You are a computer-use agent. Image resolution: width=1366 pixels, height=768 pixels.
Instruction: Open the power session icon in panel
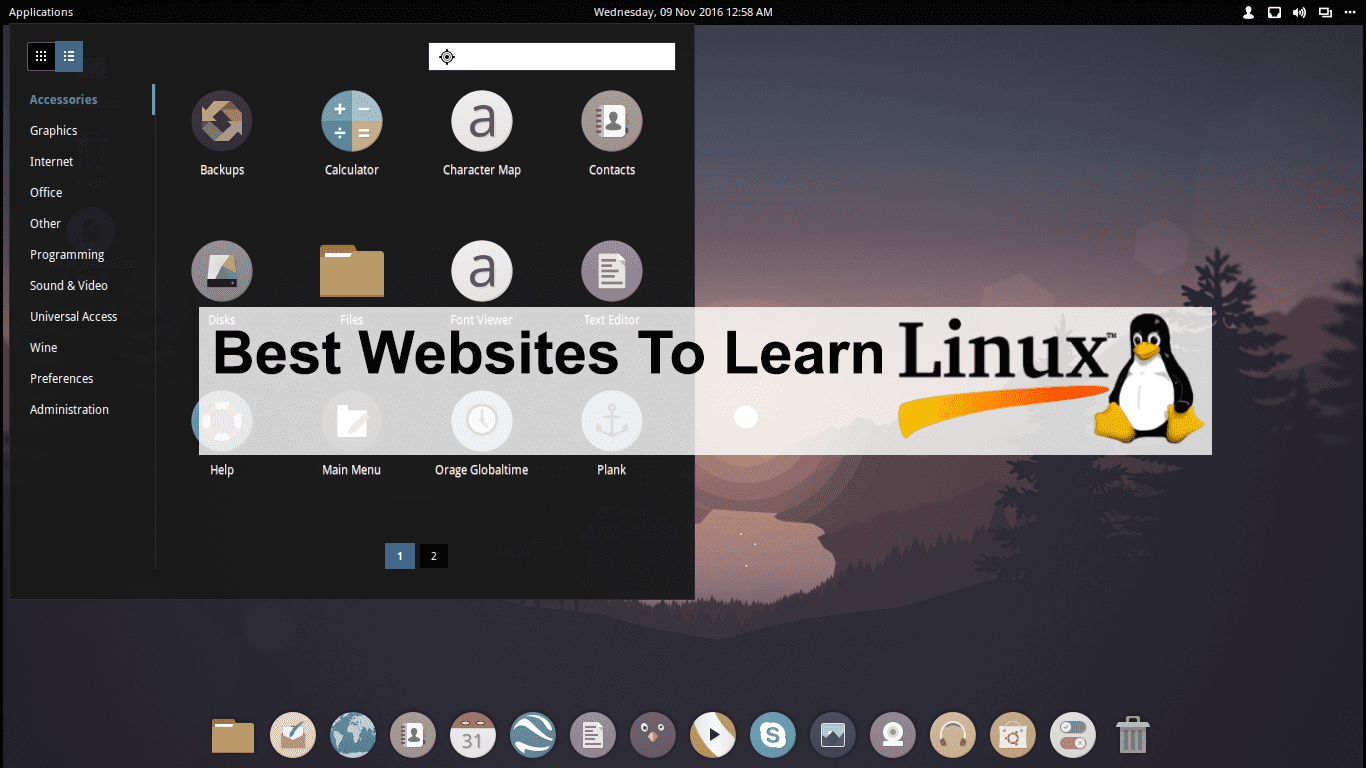[x=1350, y=13]
